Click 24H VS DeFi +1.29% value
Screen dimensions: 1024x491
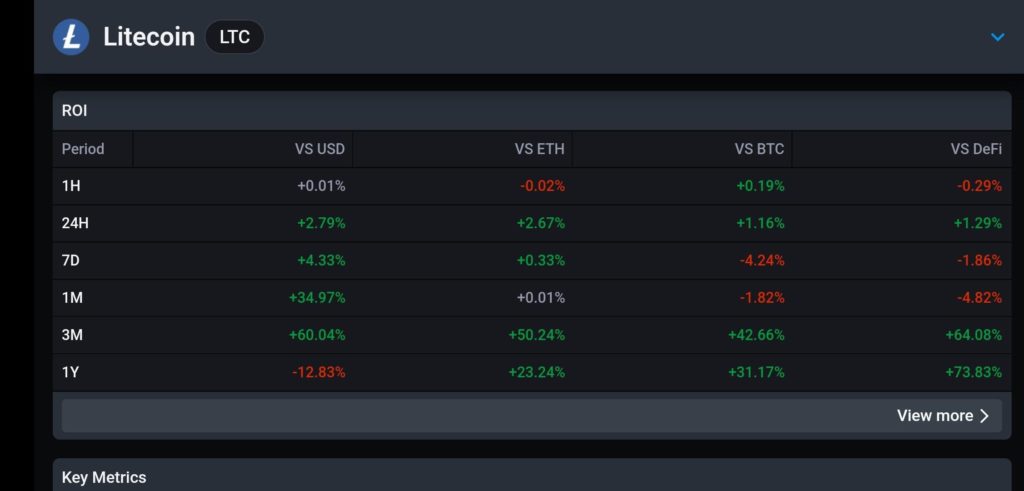pyautogui.click(x=978, y=223)
